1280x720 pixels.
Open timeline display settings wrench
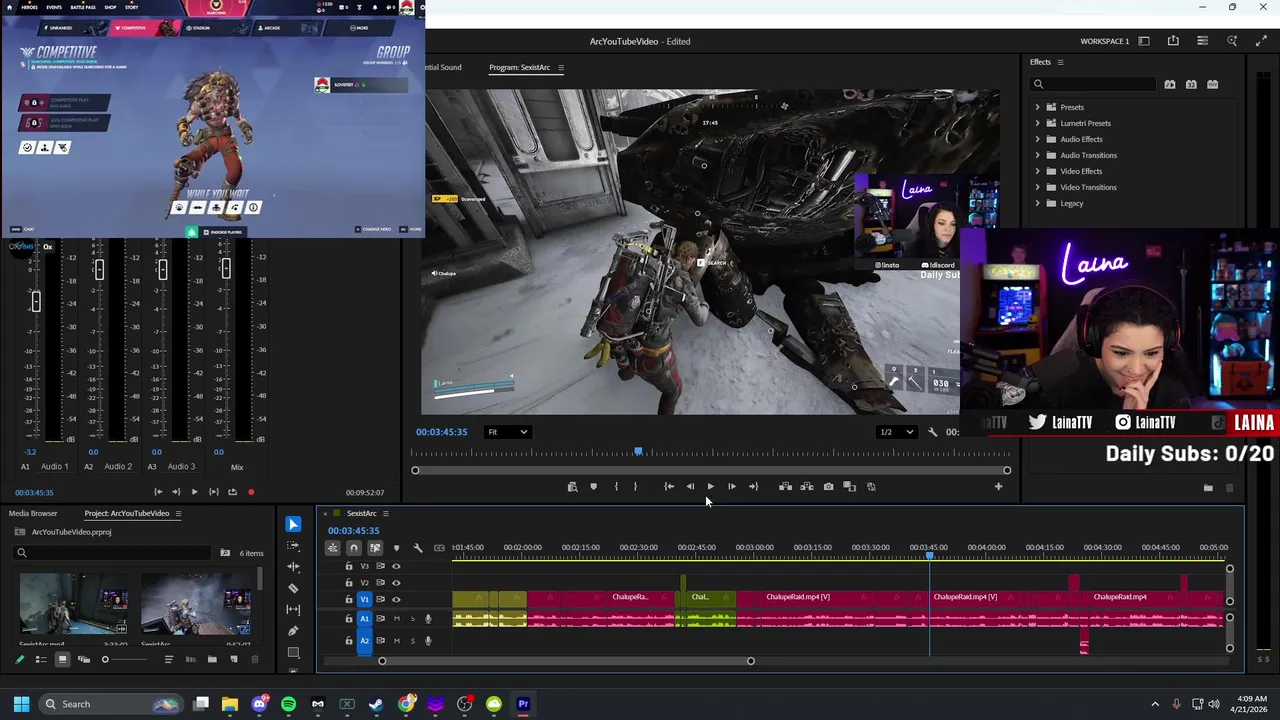pyautogui.click(x=418, y=548)
